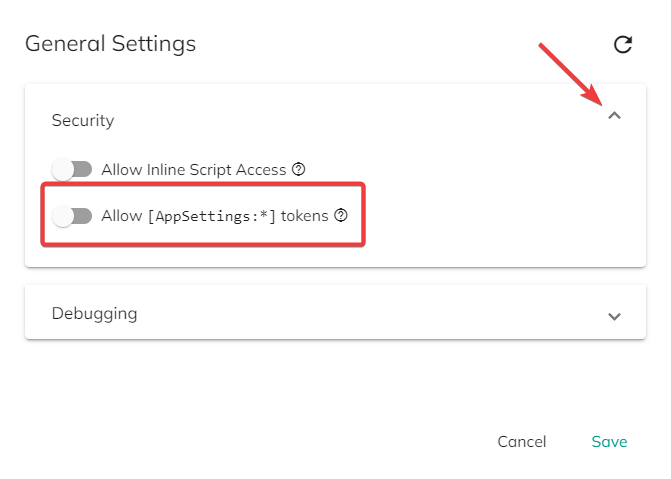
Task: Collapse the Security section with the up chevron
Action: click(x=615, y=116)
